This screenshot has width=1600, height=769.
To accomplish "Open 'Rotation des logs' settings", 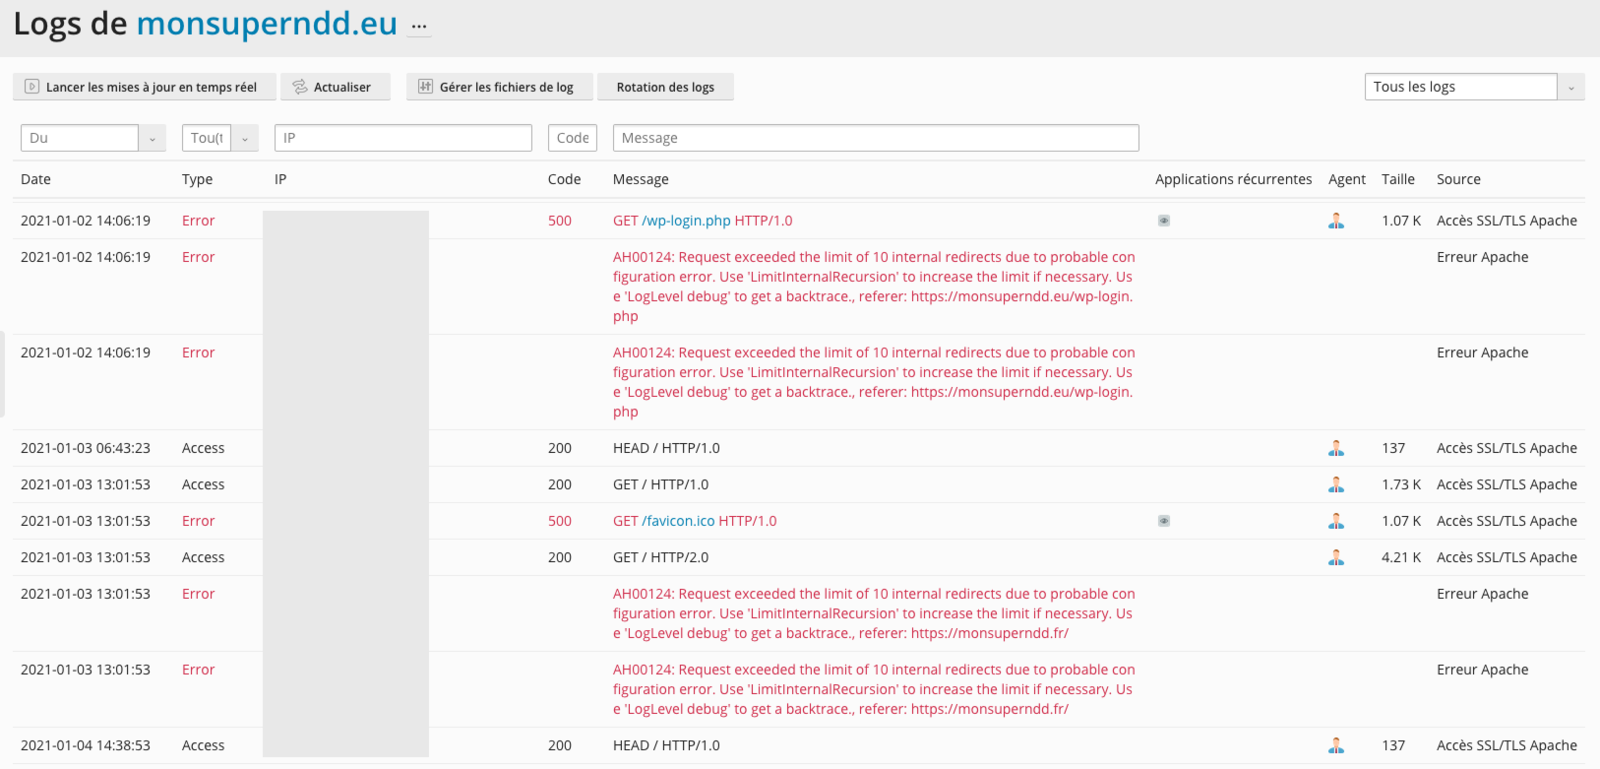I will tap(665, 87).
